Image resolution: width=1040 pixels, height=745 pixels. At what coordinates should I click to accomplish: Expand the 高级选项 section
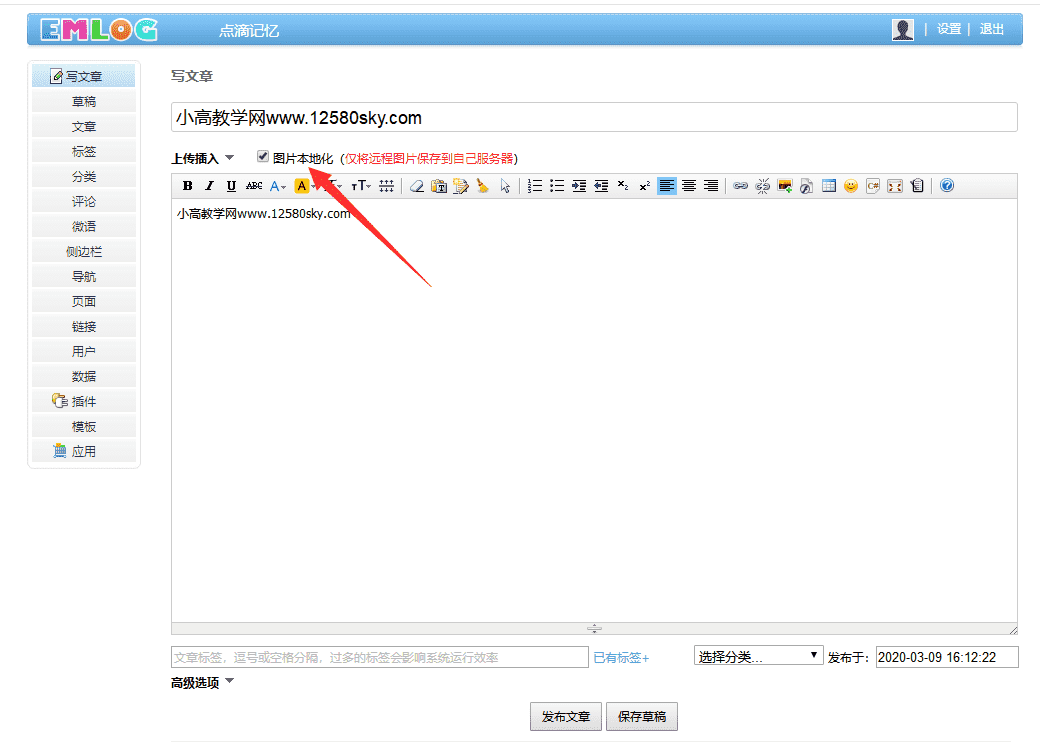click(203, 683)
